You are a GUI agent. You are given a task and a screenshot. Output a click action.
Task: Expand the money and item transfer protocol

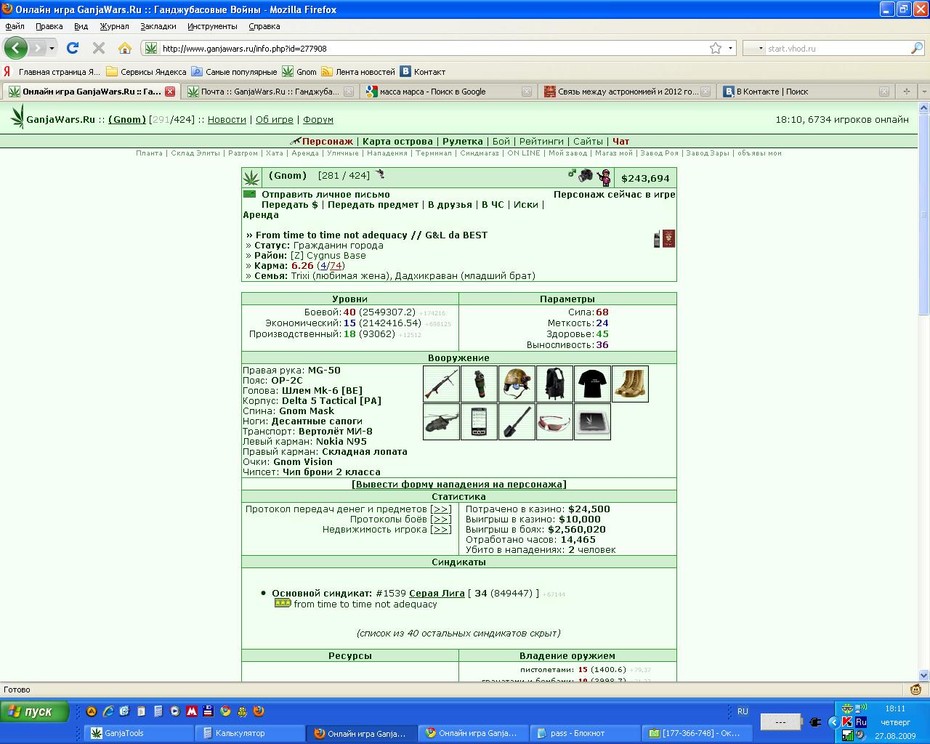point(441,509)
